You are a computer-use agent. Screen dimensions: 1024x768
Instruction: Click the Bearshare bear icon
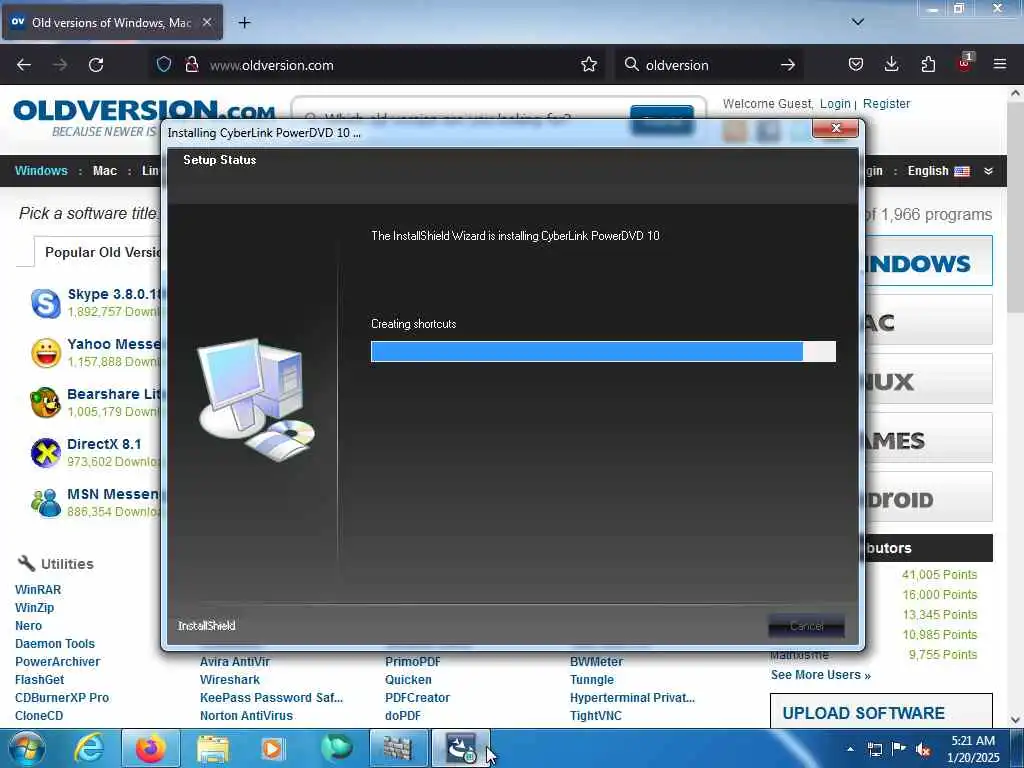pos(45,402)
